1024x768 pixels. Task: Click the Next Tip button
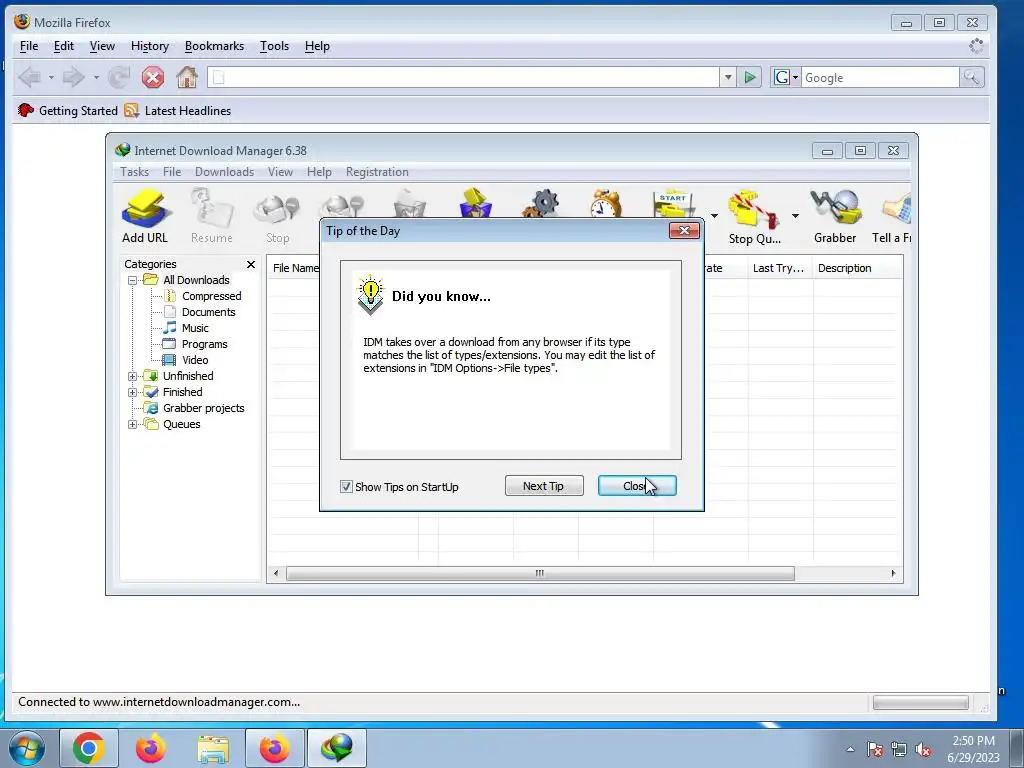coord(543,486)
